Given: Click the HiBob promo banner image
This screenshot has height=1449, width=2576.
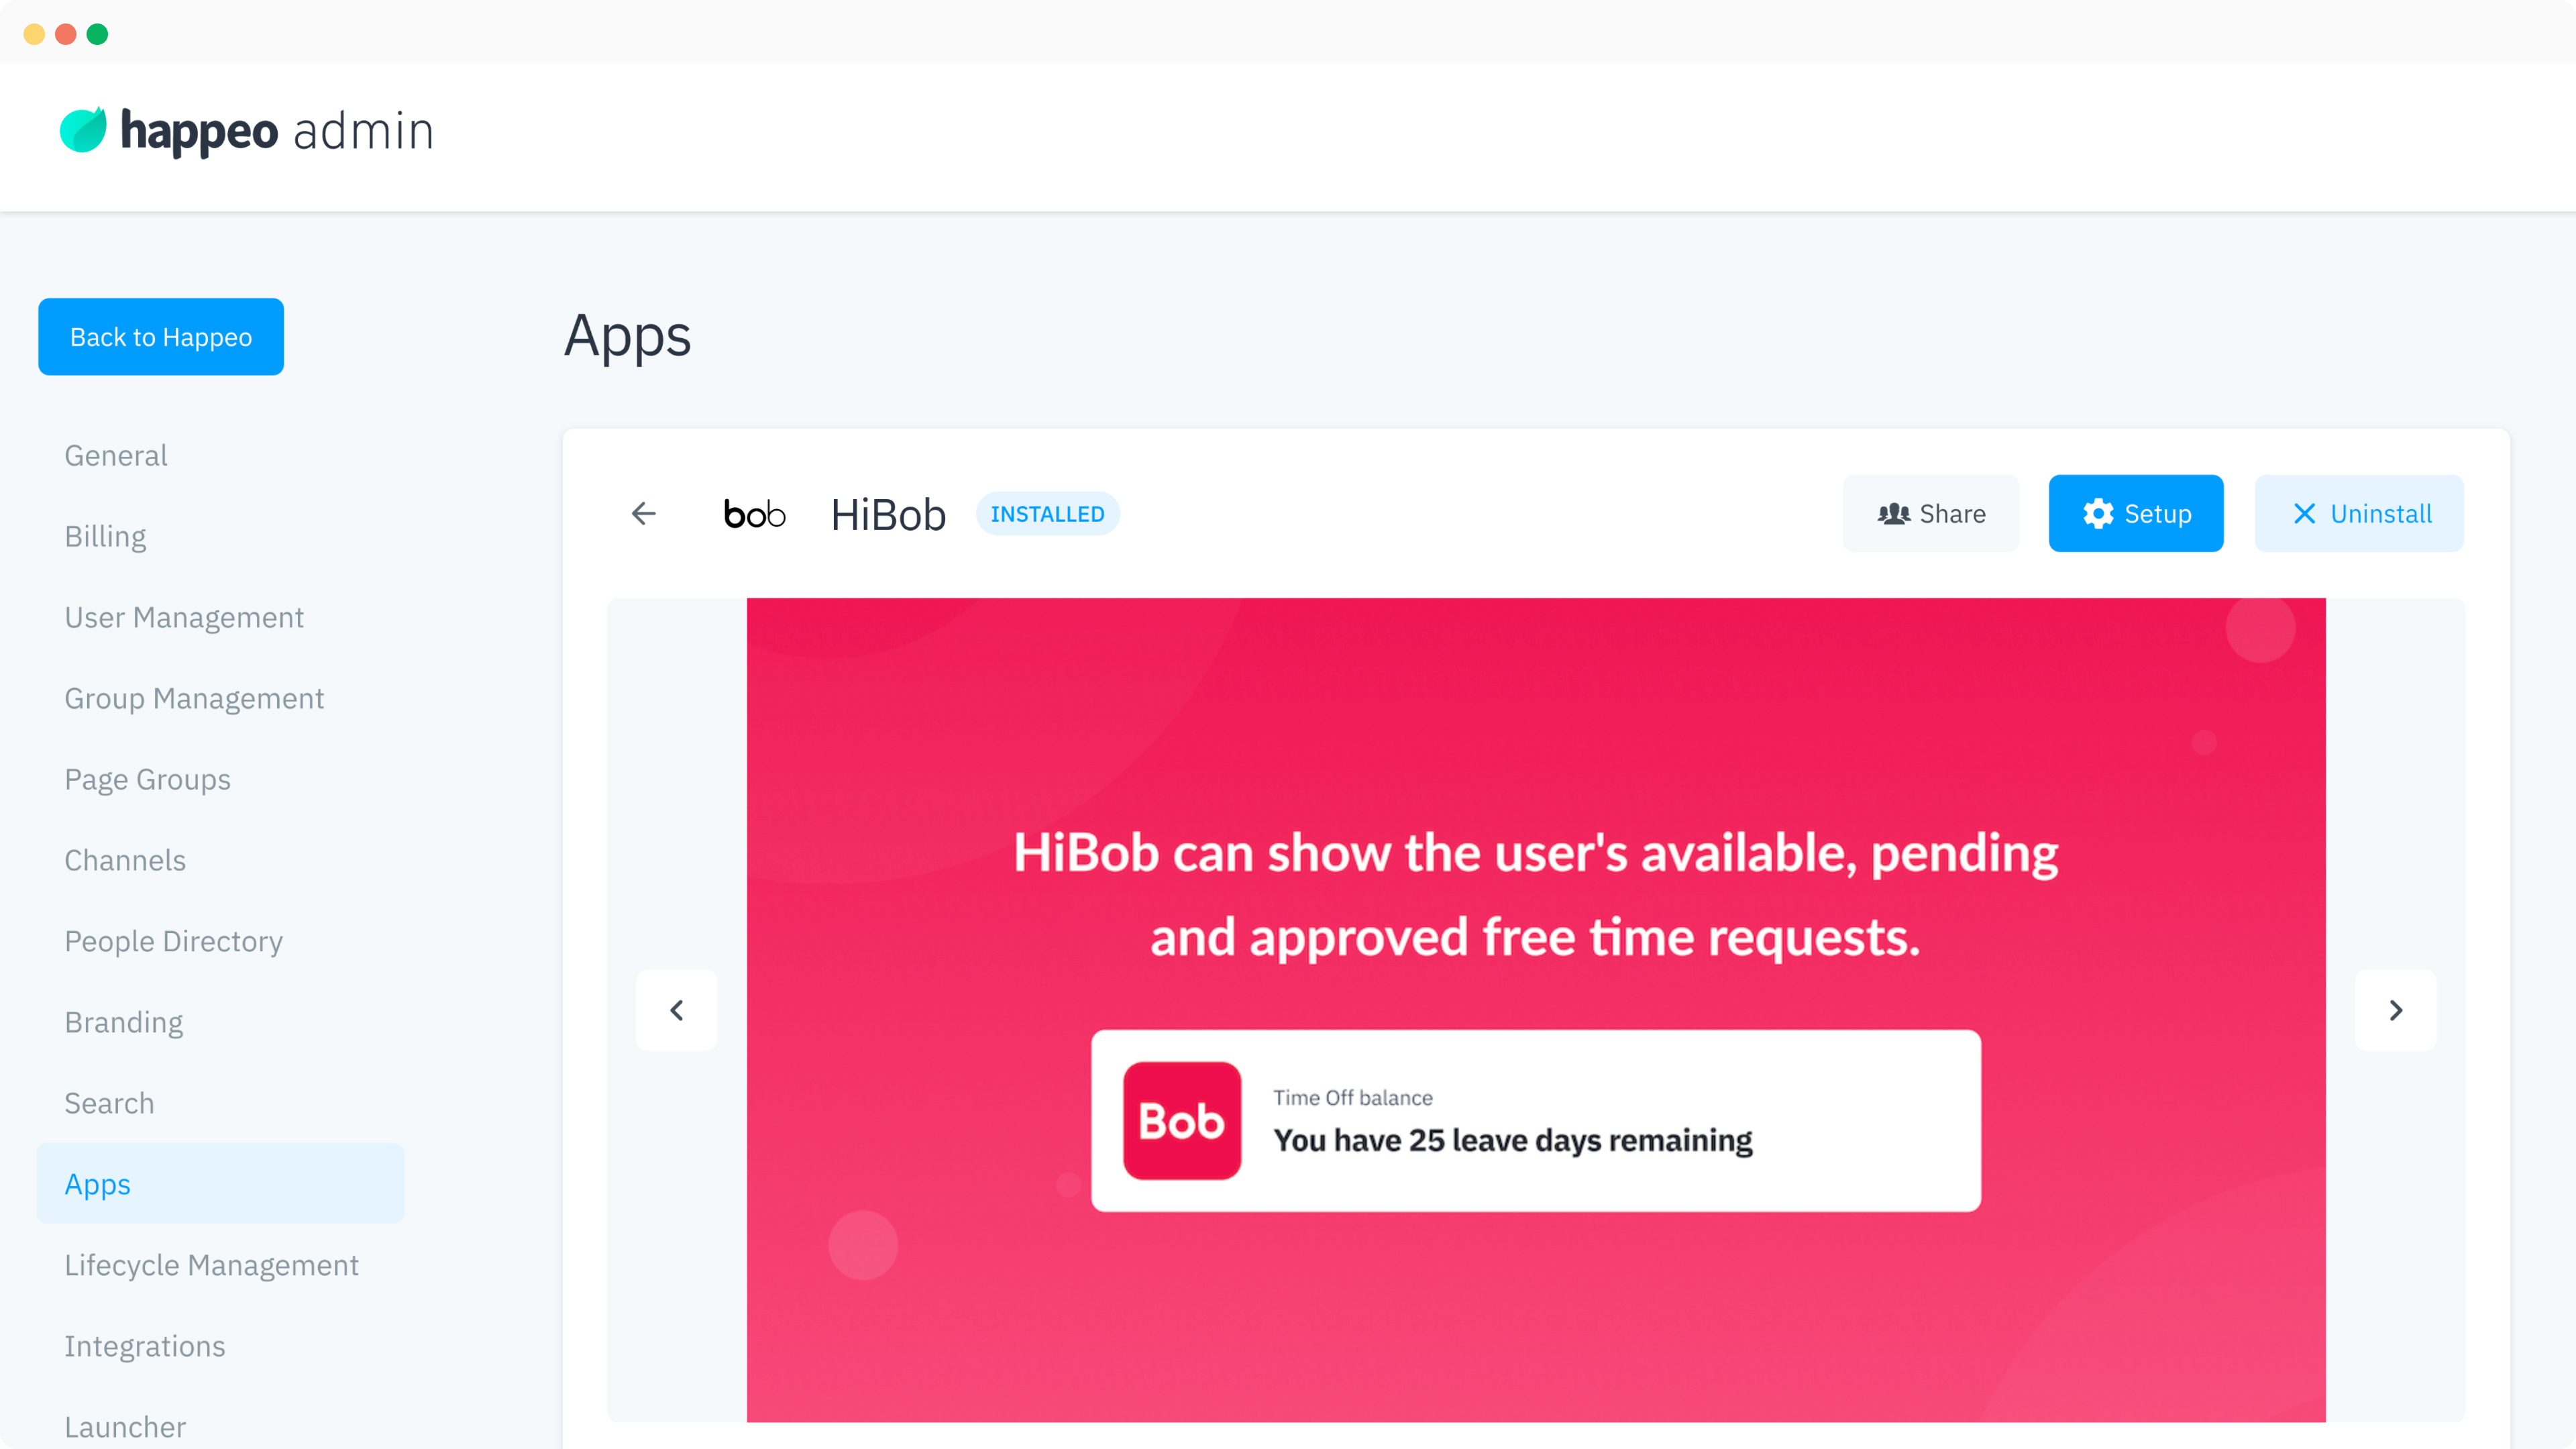Looking at the screenshot, I should [1535, 1010].
